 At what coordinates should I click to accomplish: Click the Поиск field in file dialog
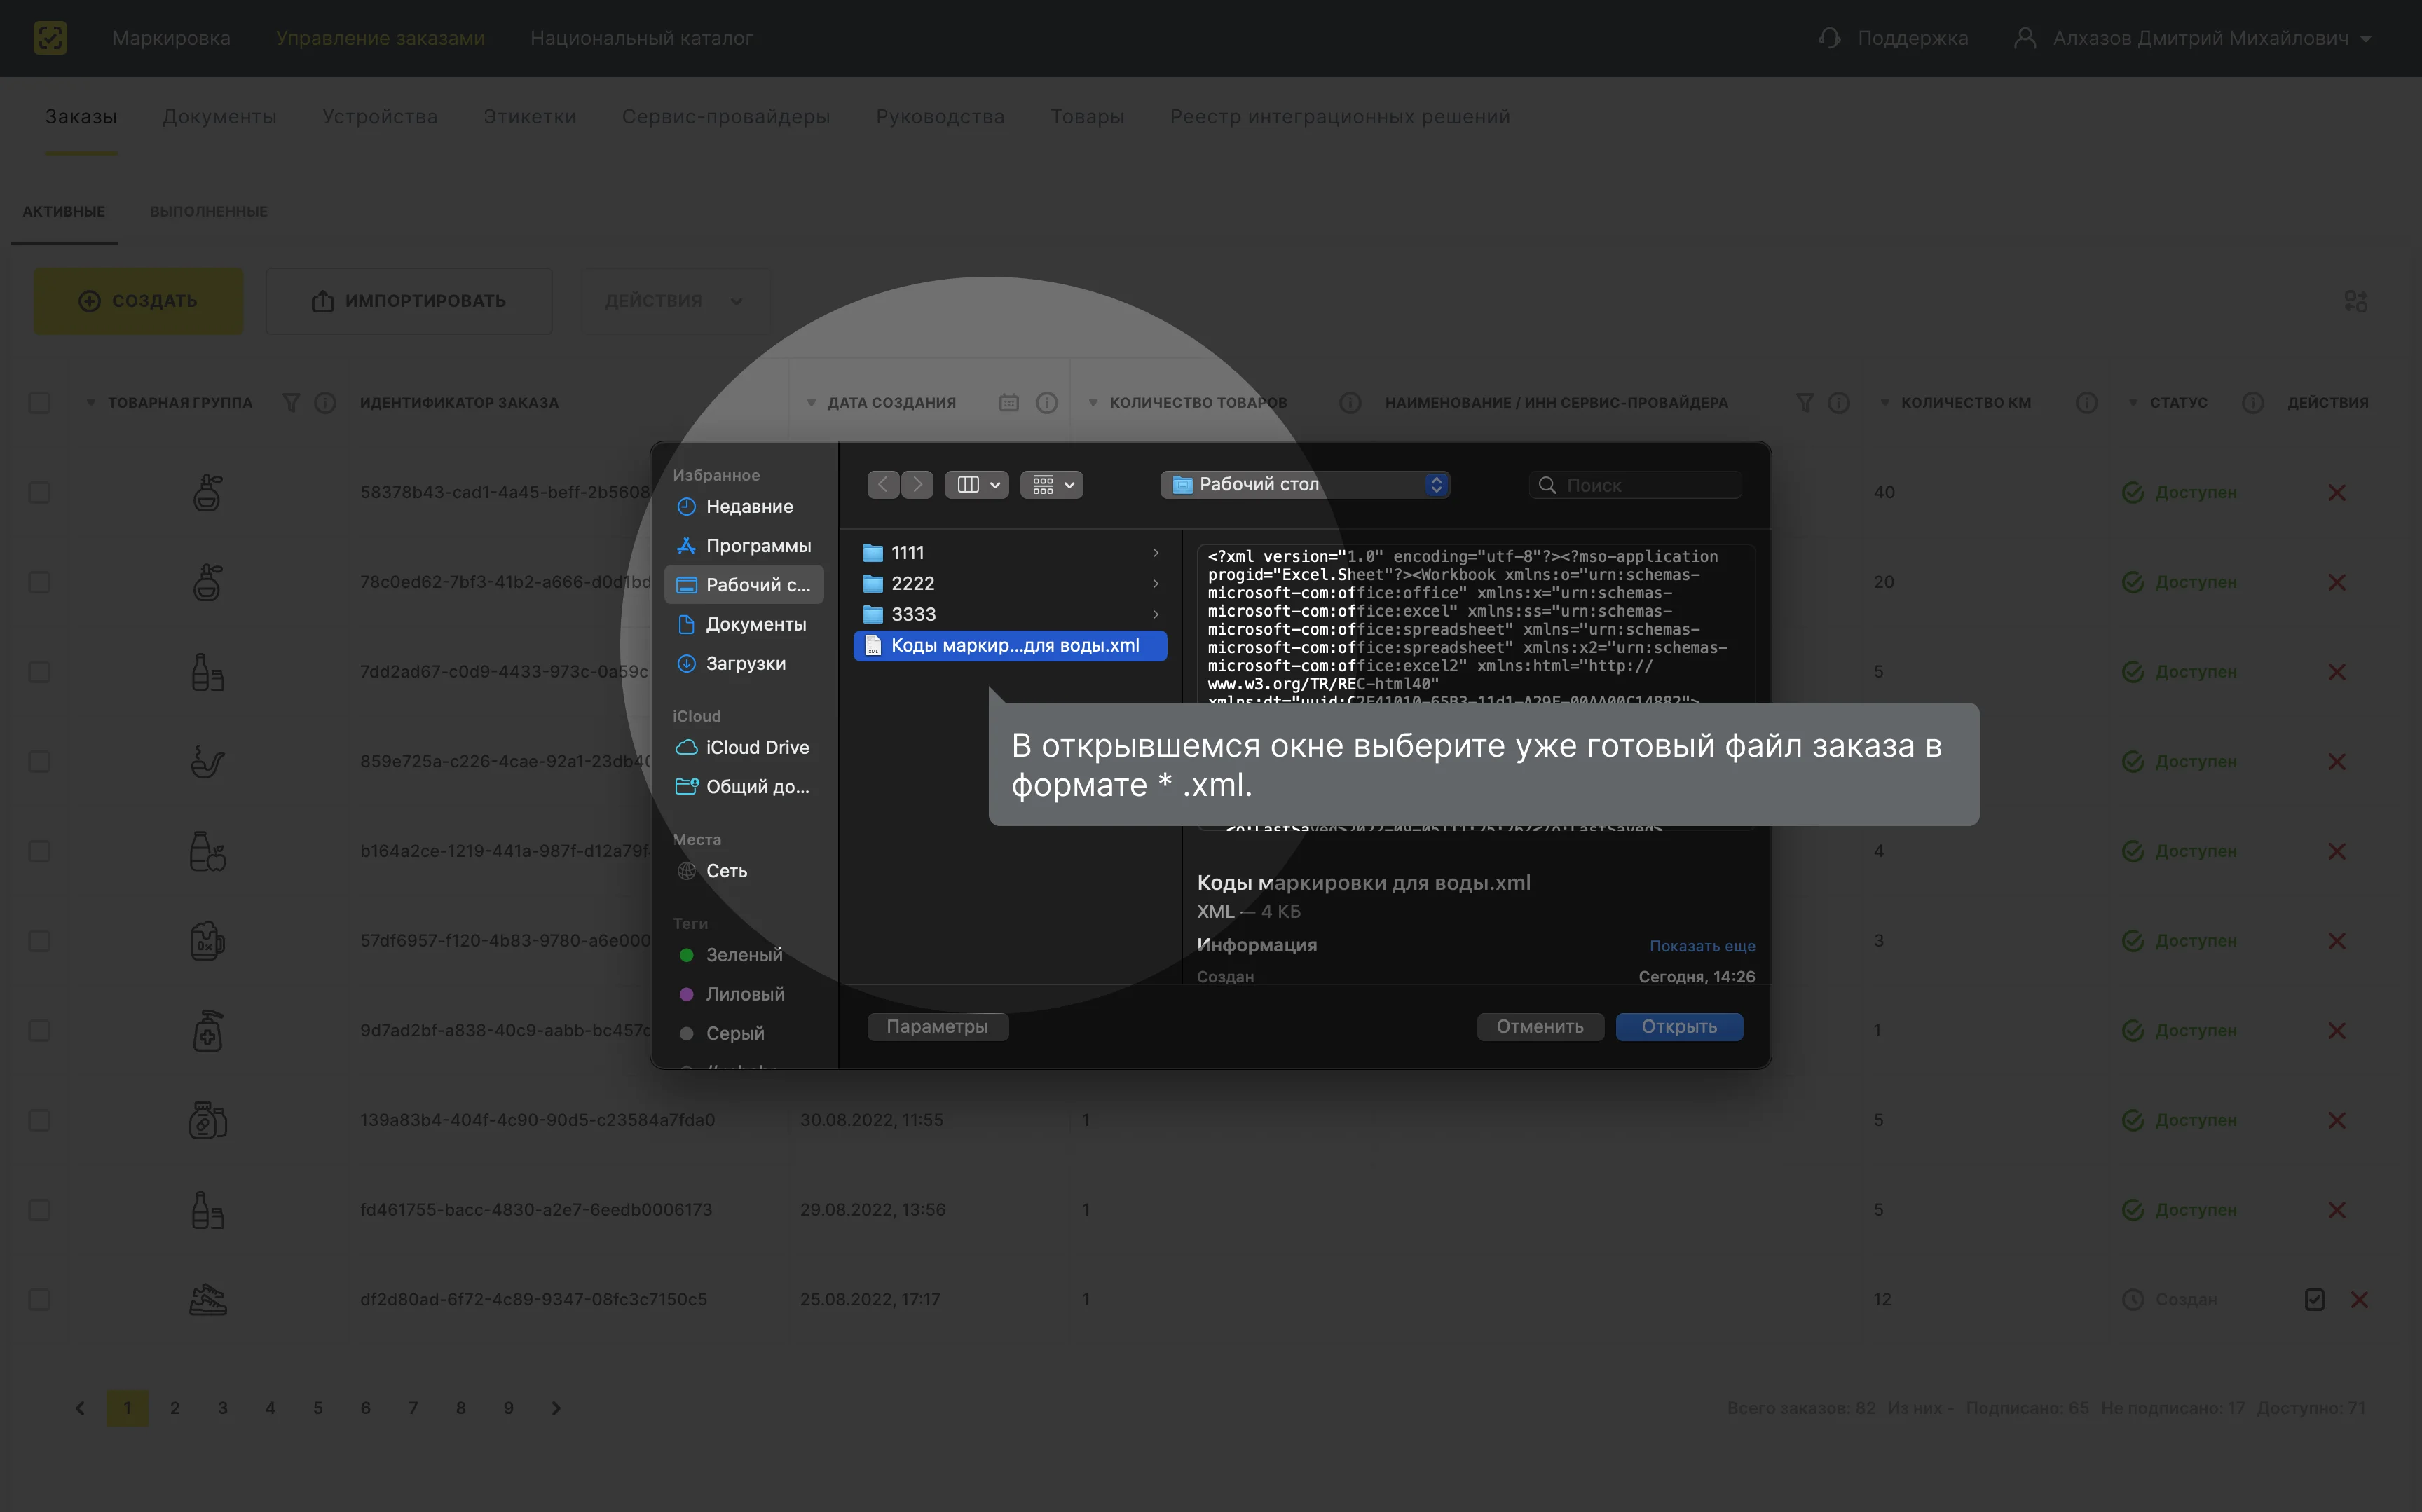coord(1636,485)
